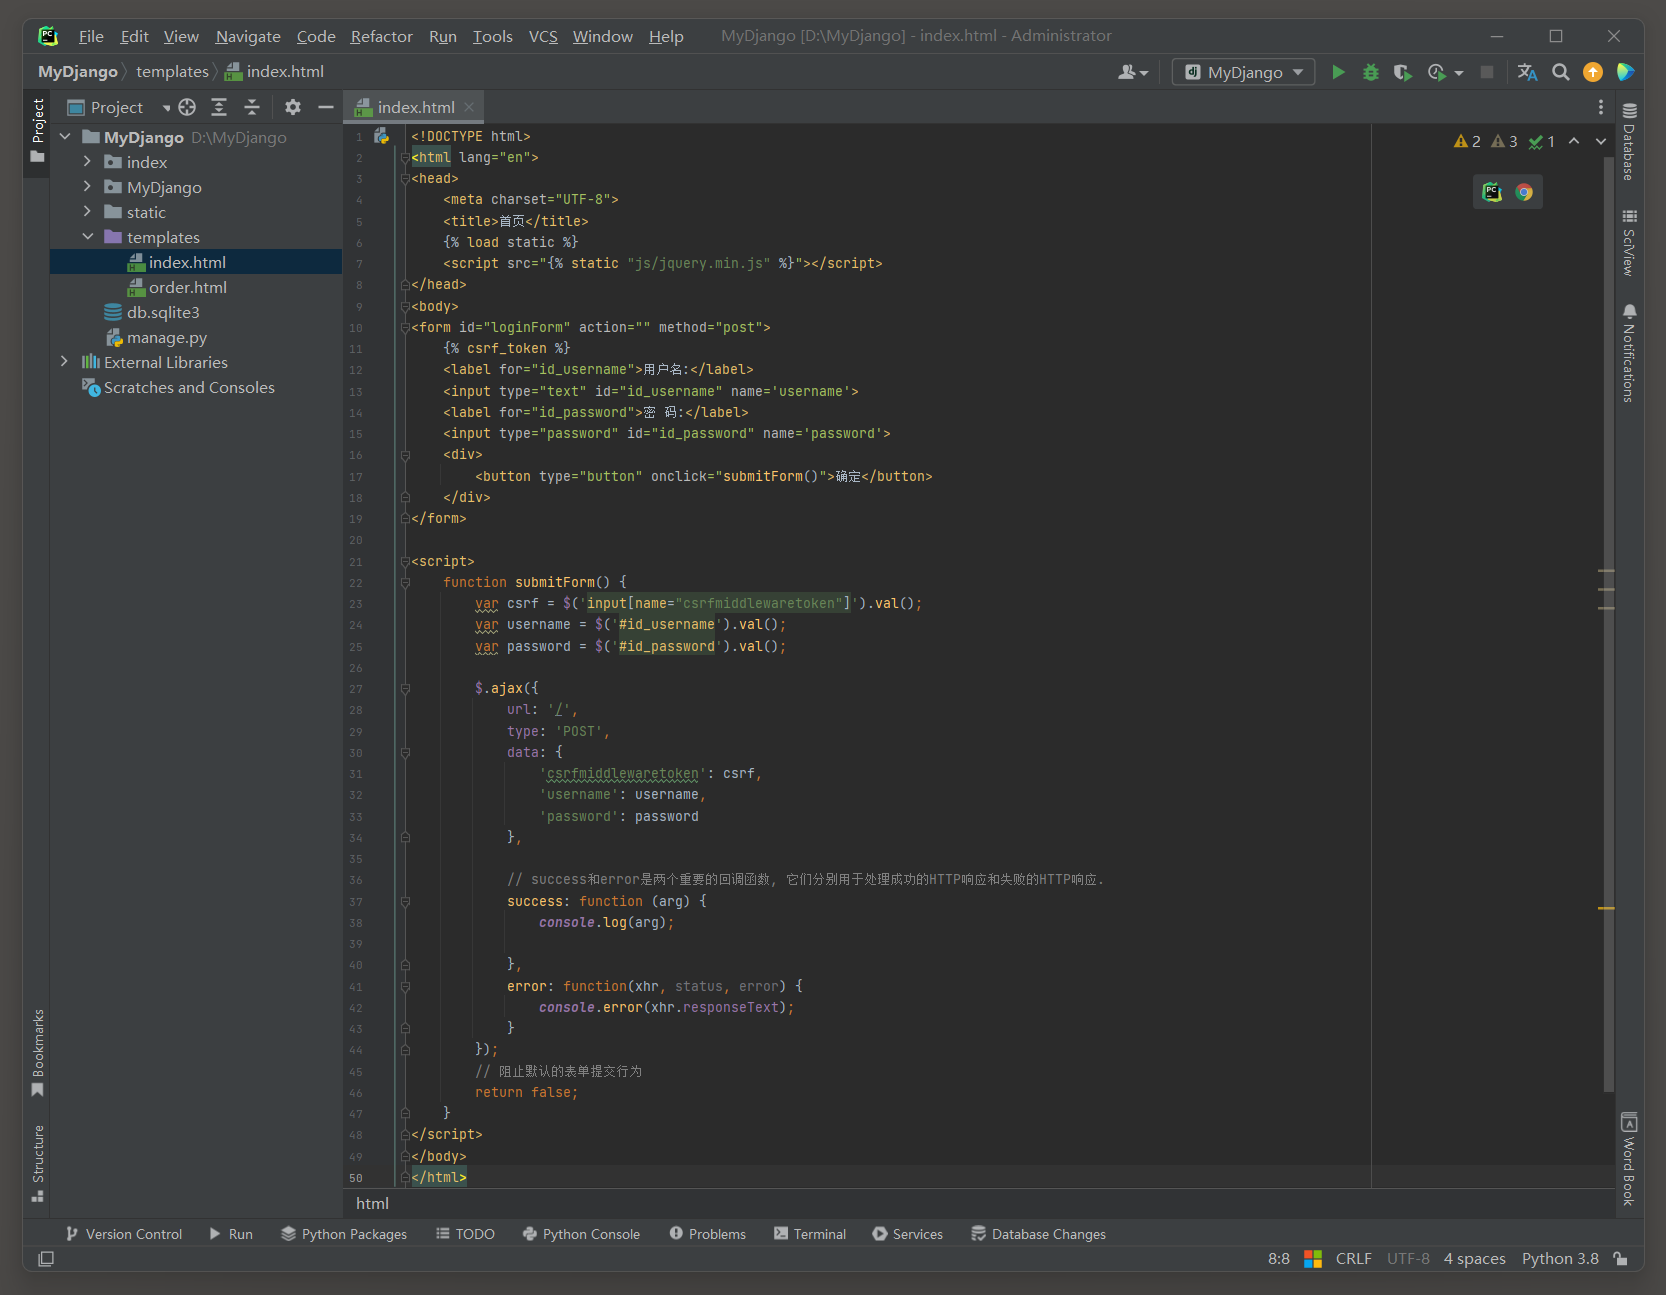The height and width of the screenshot is (1295, 1666).
Task: Open the Word Book side panel
Action: pyautogui.click(x=1629, y=1158)
